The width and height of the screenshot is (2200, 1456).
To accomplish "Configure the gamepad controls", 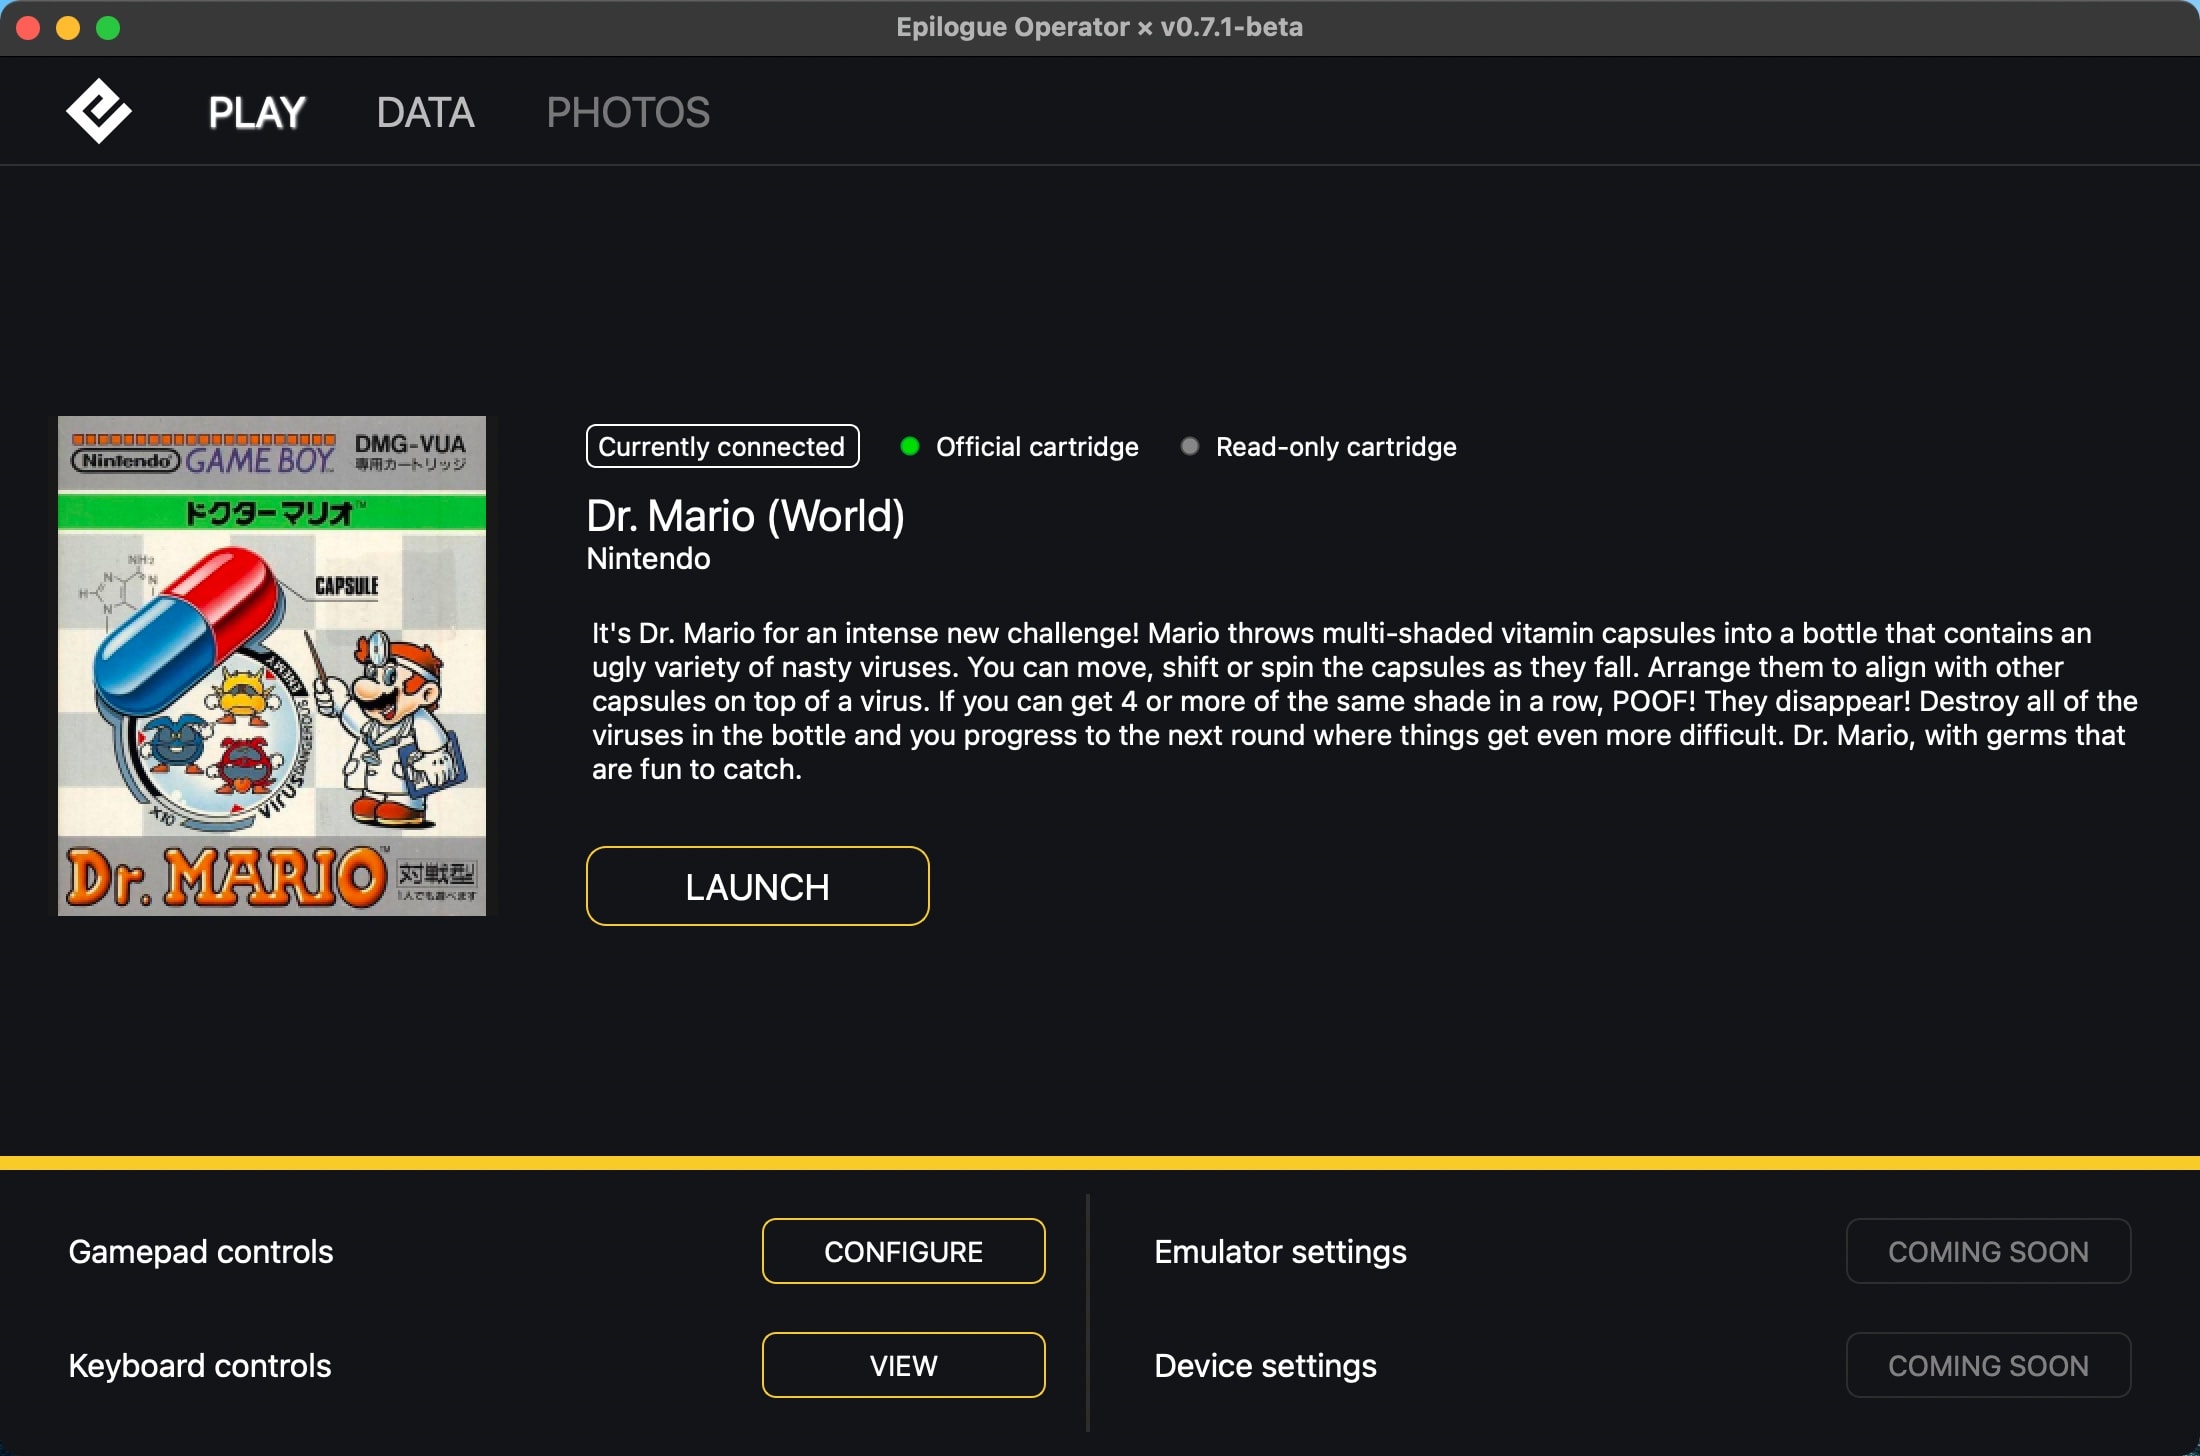I will pyautogui.click(x=903, y=1251).
